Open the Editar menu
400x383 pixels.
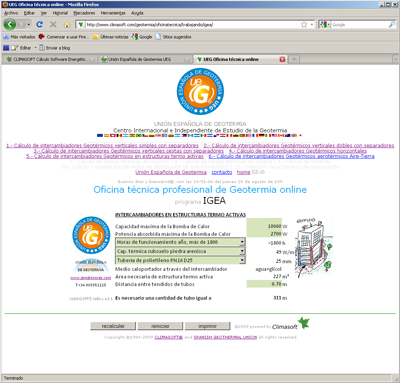[x=29, y=13]
